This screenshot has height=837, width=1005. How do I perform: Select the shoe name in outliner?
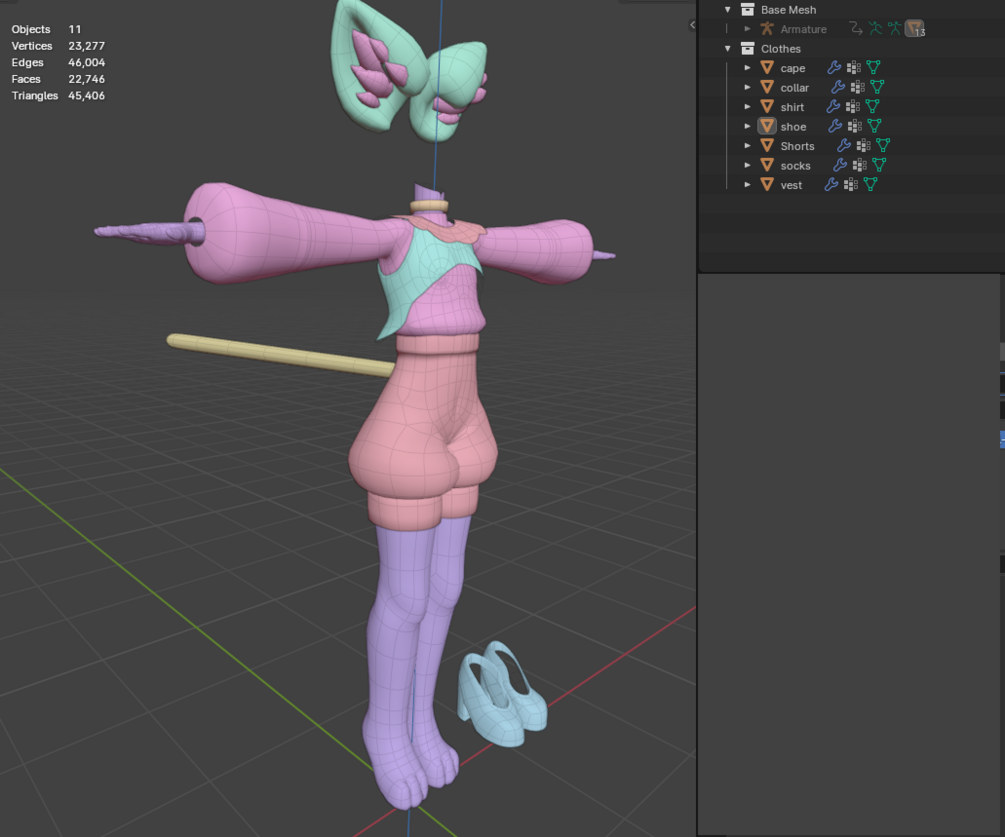(793, 127)
